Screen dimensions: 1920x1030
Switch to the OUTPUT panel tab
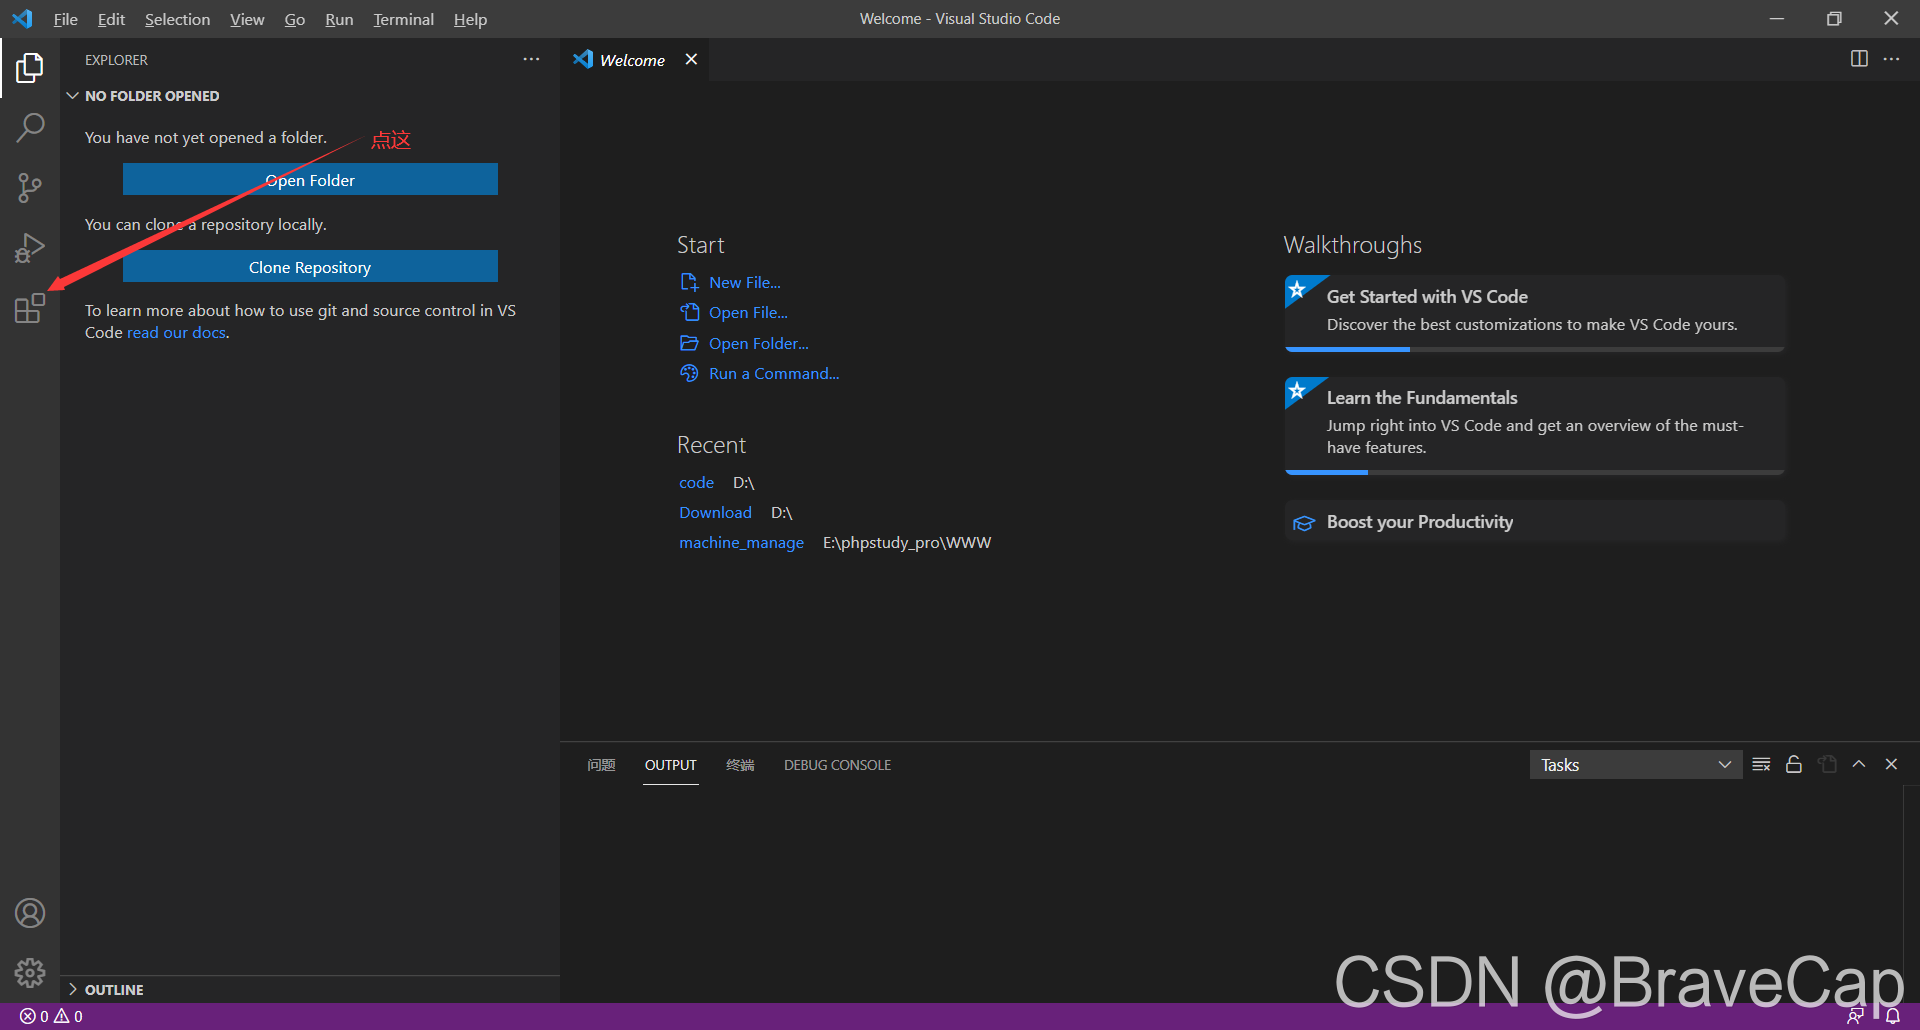[670, 765]
